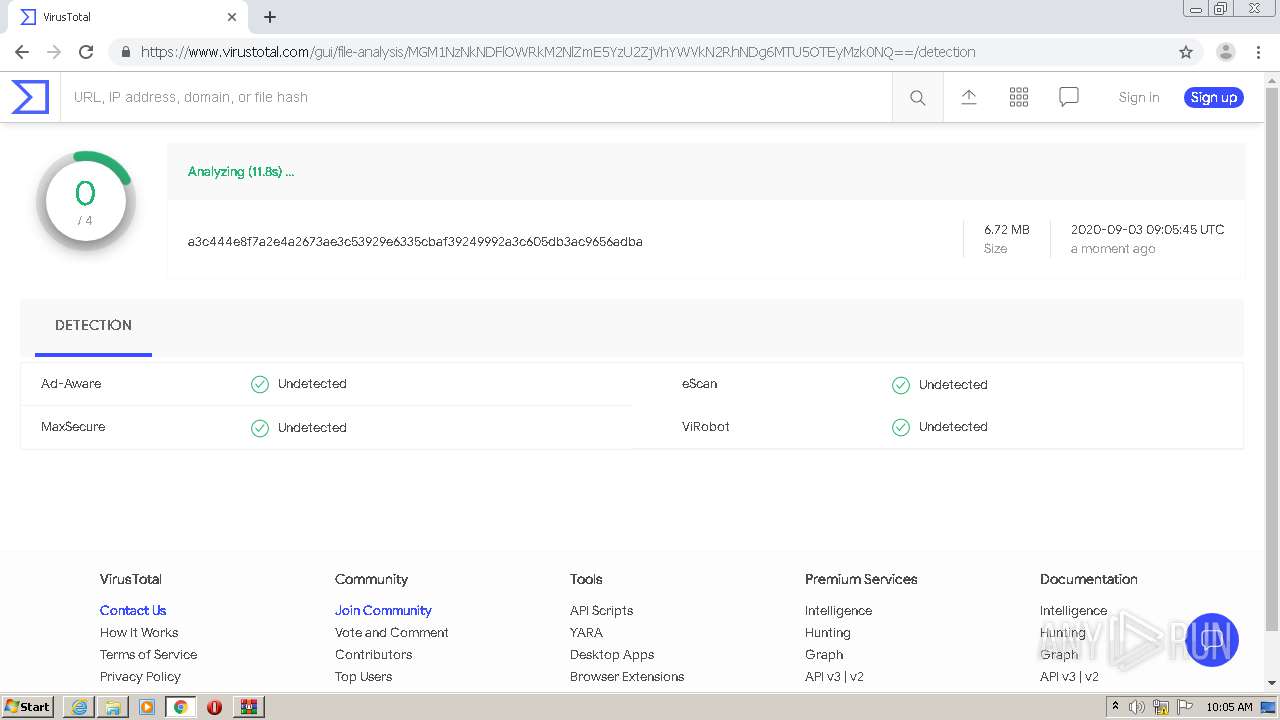Click the ViRobot undetected check icon
Image resolution: width=1280 pixels, height=720 pixels.
coord(901,427)
